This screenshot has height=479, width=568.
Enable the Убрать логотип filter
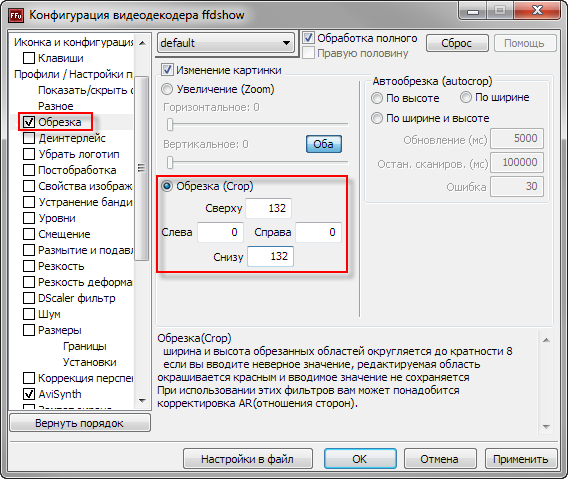[29, 154]
